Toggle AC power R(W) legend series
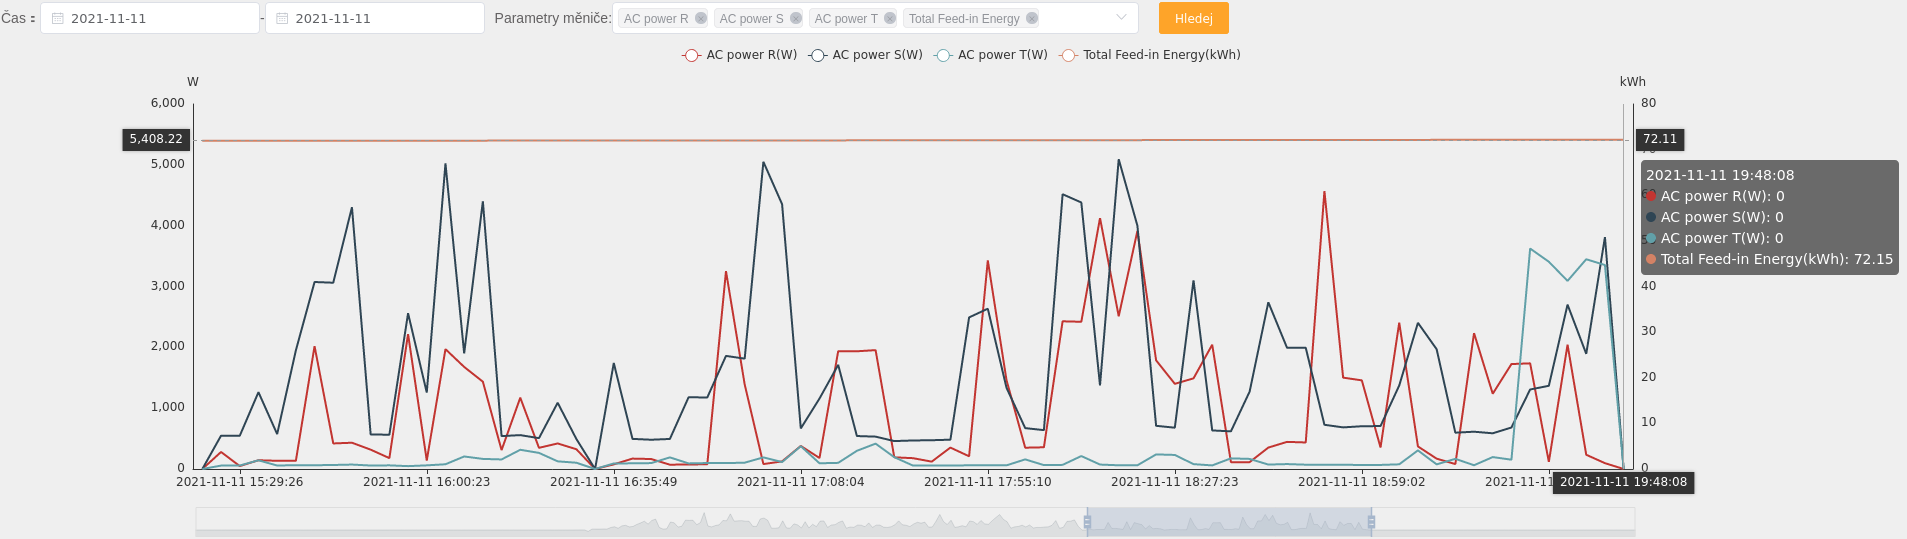 [x=739, y=55]
